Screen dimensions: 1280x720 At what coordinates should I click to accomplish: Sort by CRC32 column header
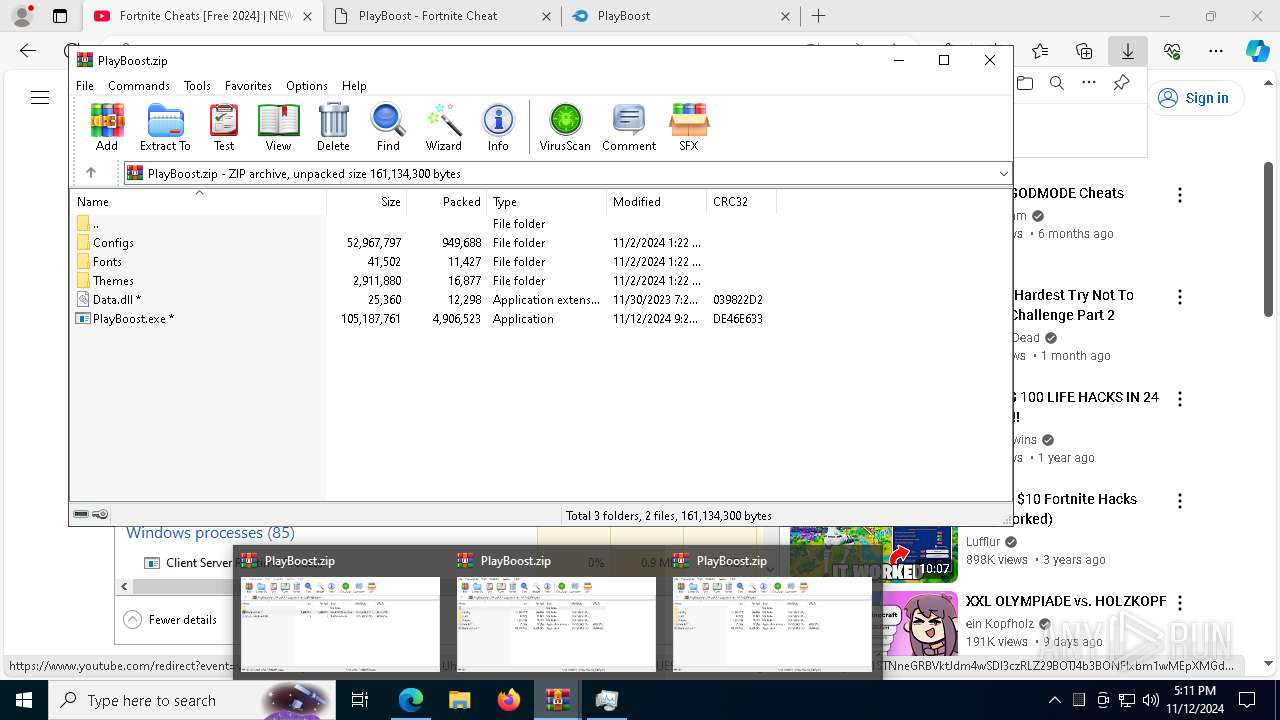tap(741, 202)
